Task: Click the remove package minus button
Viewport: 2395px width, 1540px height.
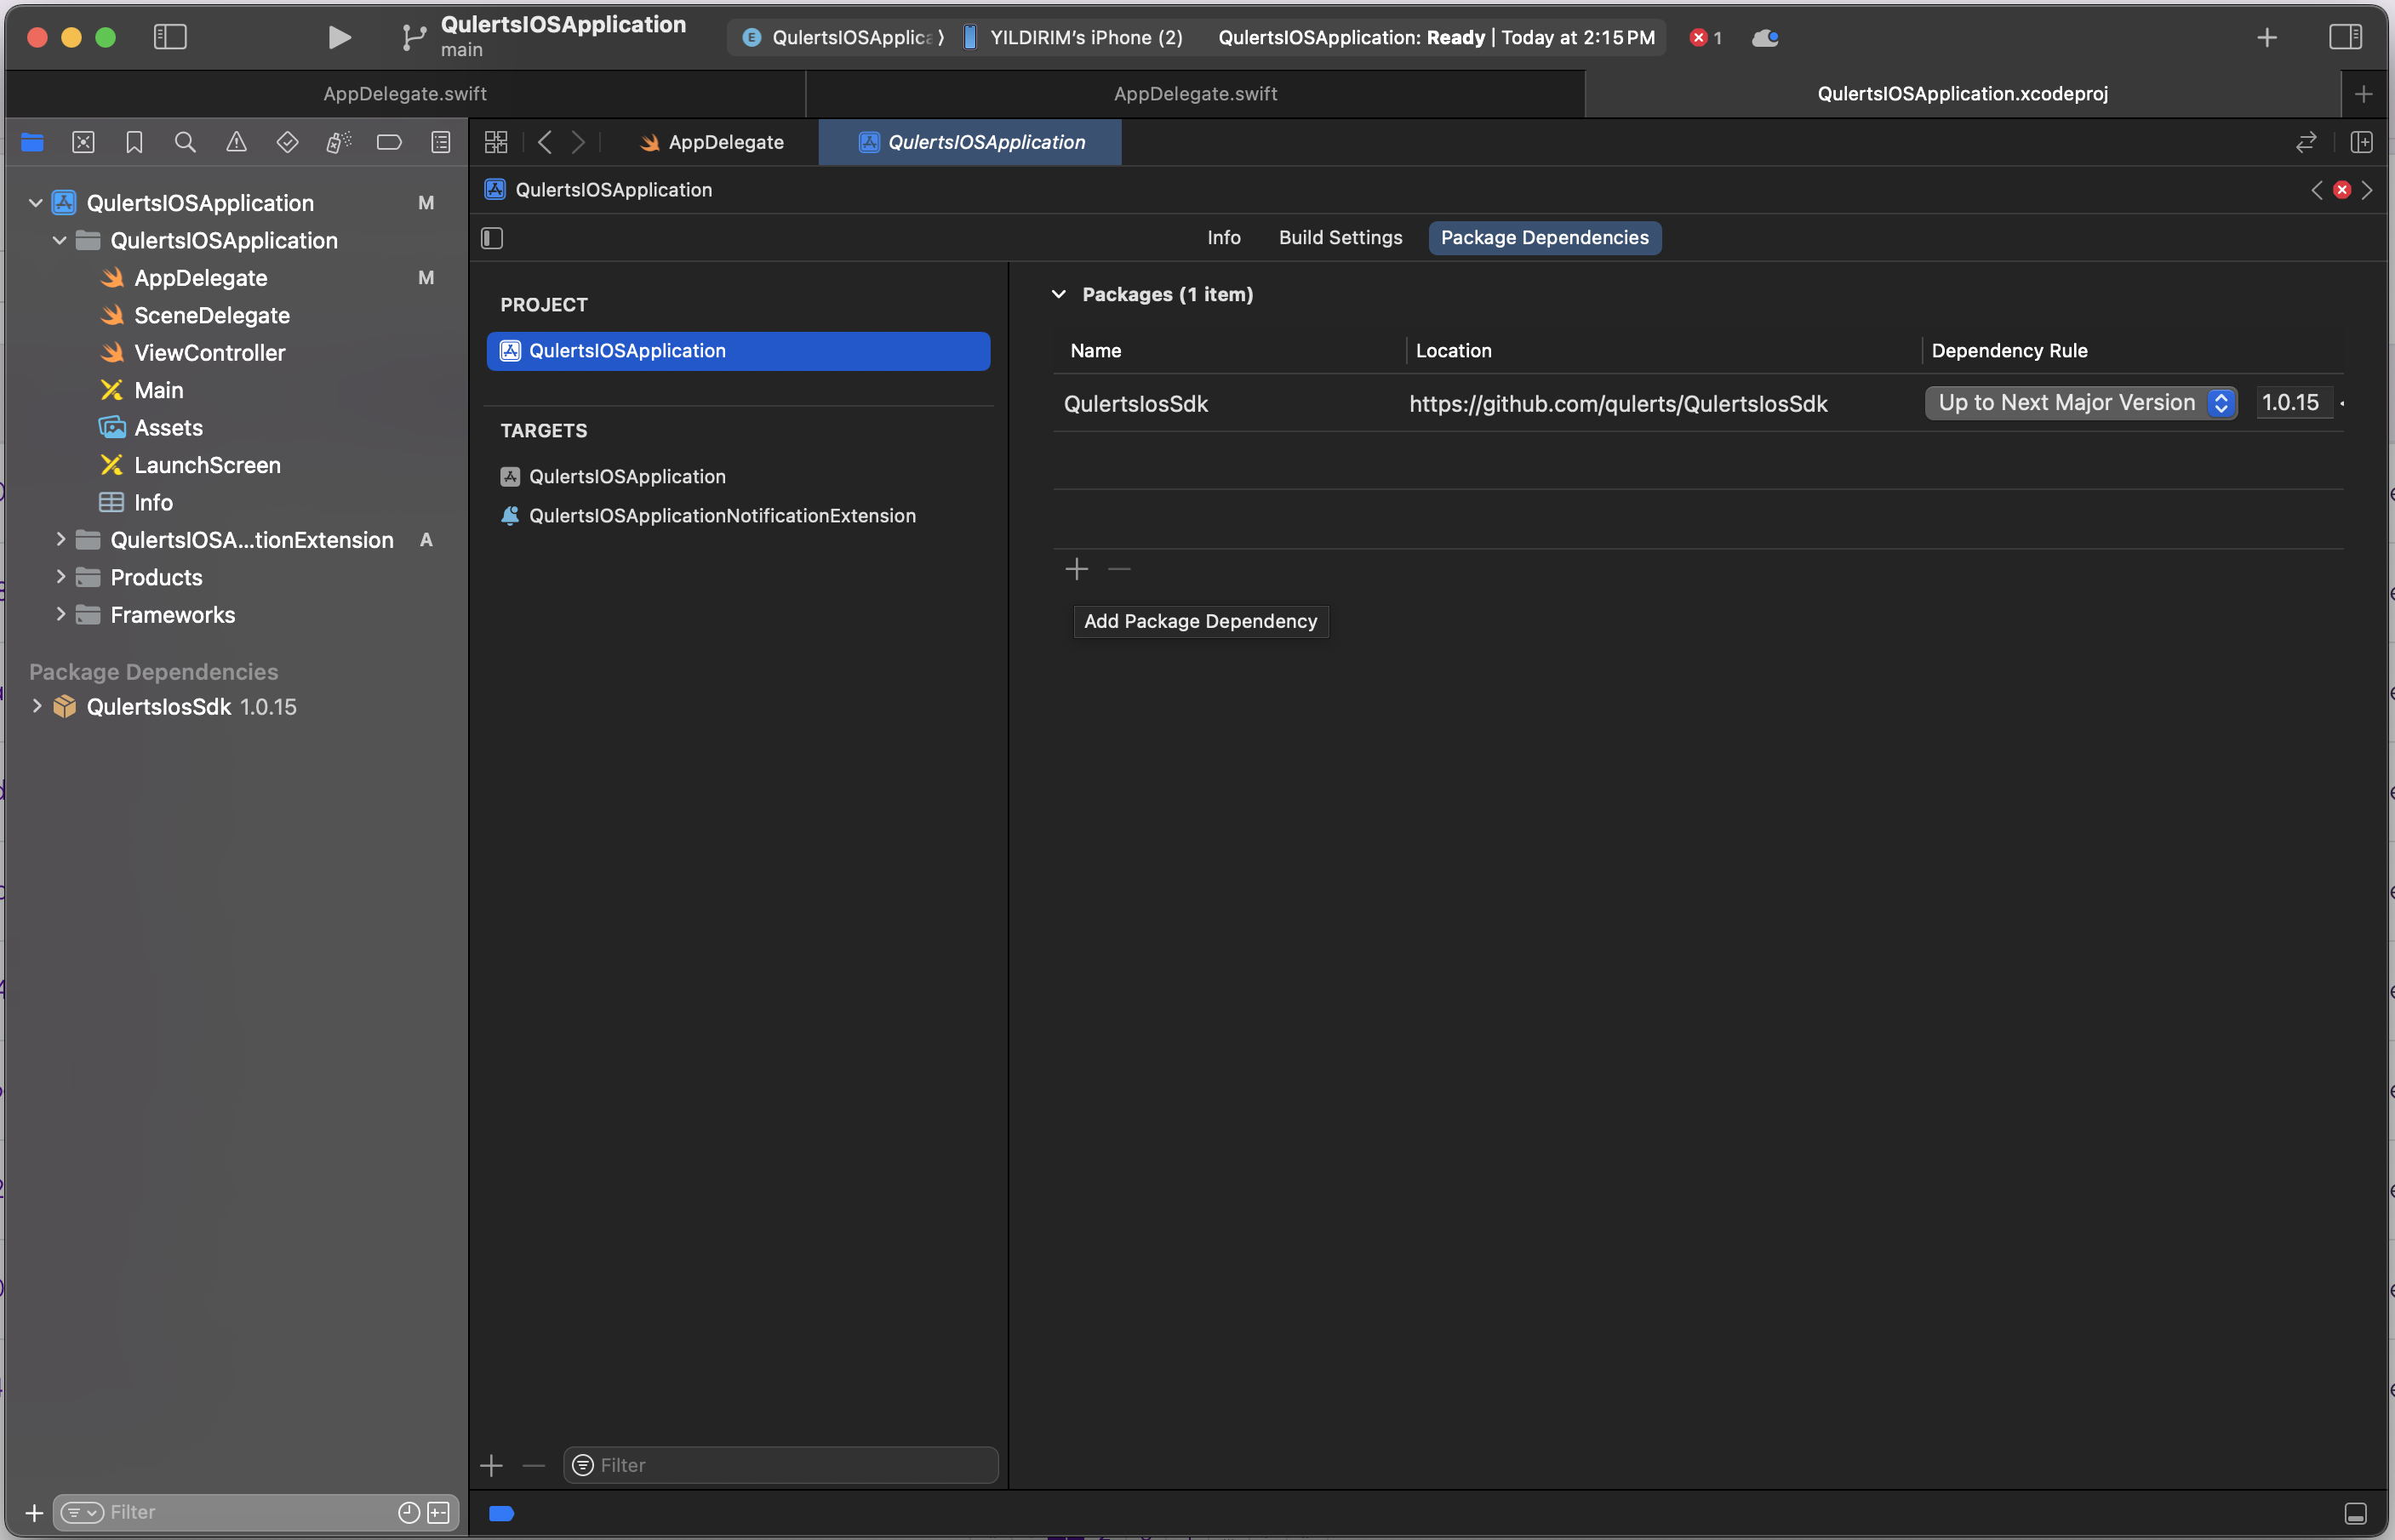Action: pos(1119,568)
